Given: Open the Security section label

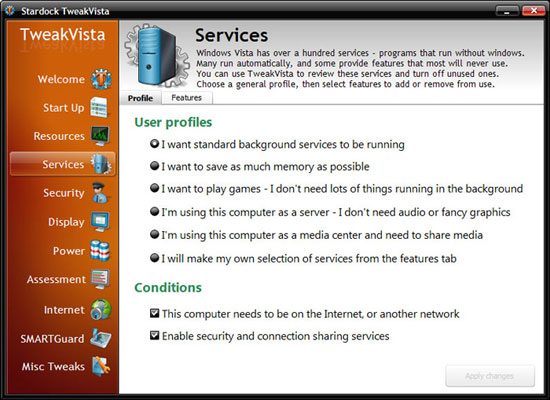Looking at the screenshot, I should [63, 193].
